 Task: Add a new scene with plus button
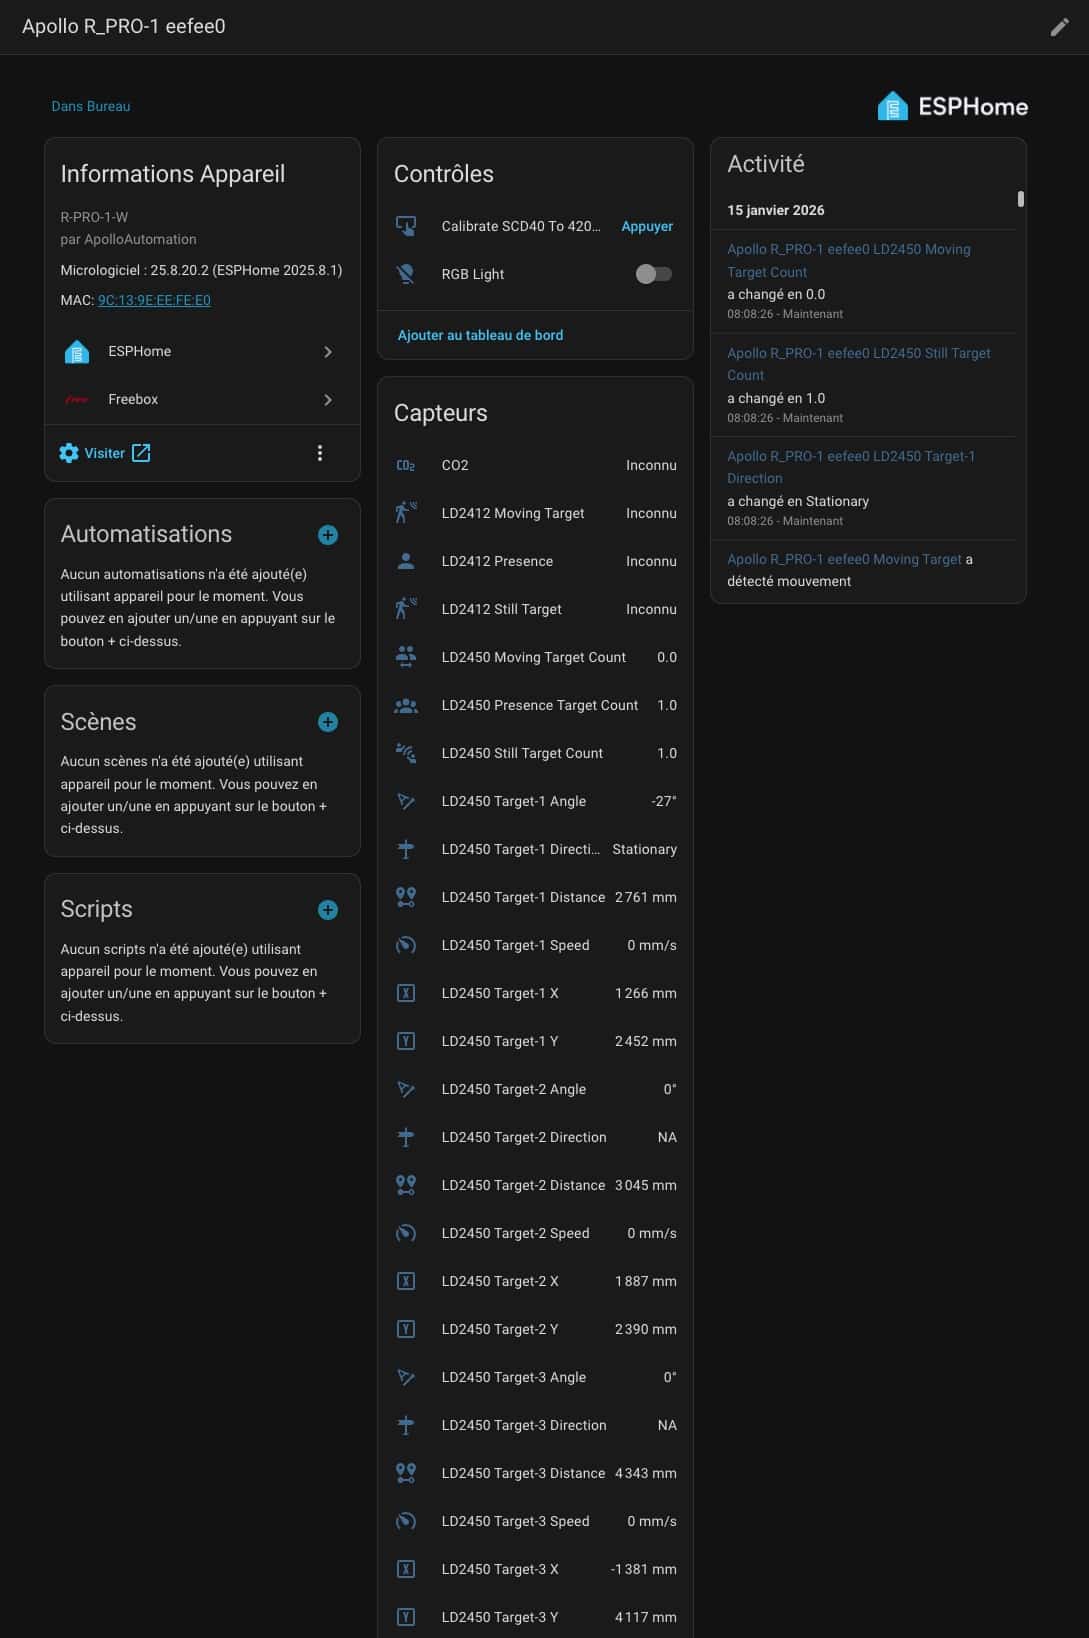pyautogui.click(x=327, y=722)
